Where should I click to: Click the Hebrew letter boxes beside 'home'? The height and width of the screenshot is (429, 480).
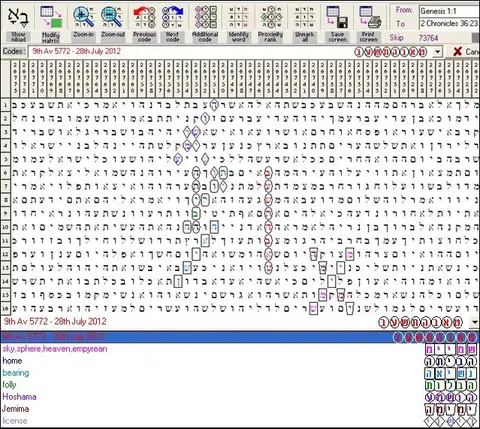[451, 361]
